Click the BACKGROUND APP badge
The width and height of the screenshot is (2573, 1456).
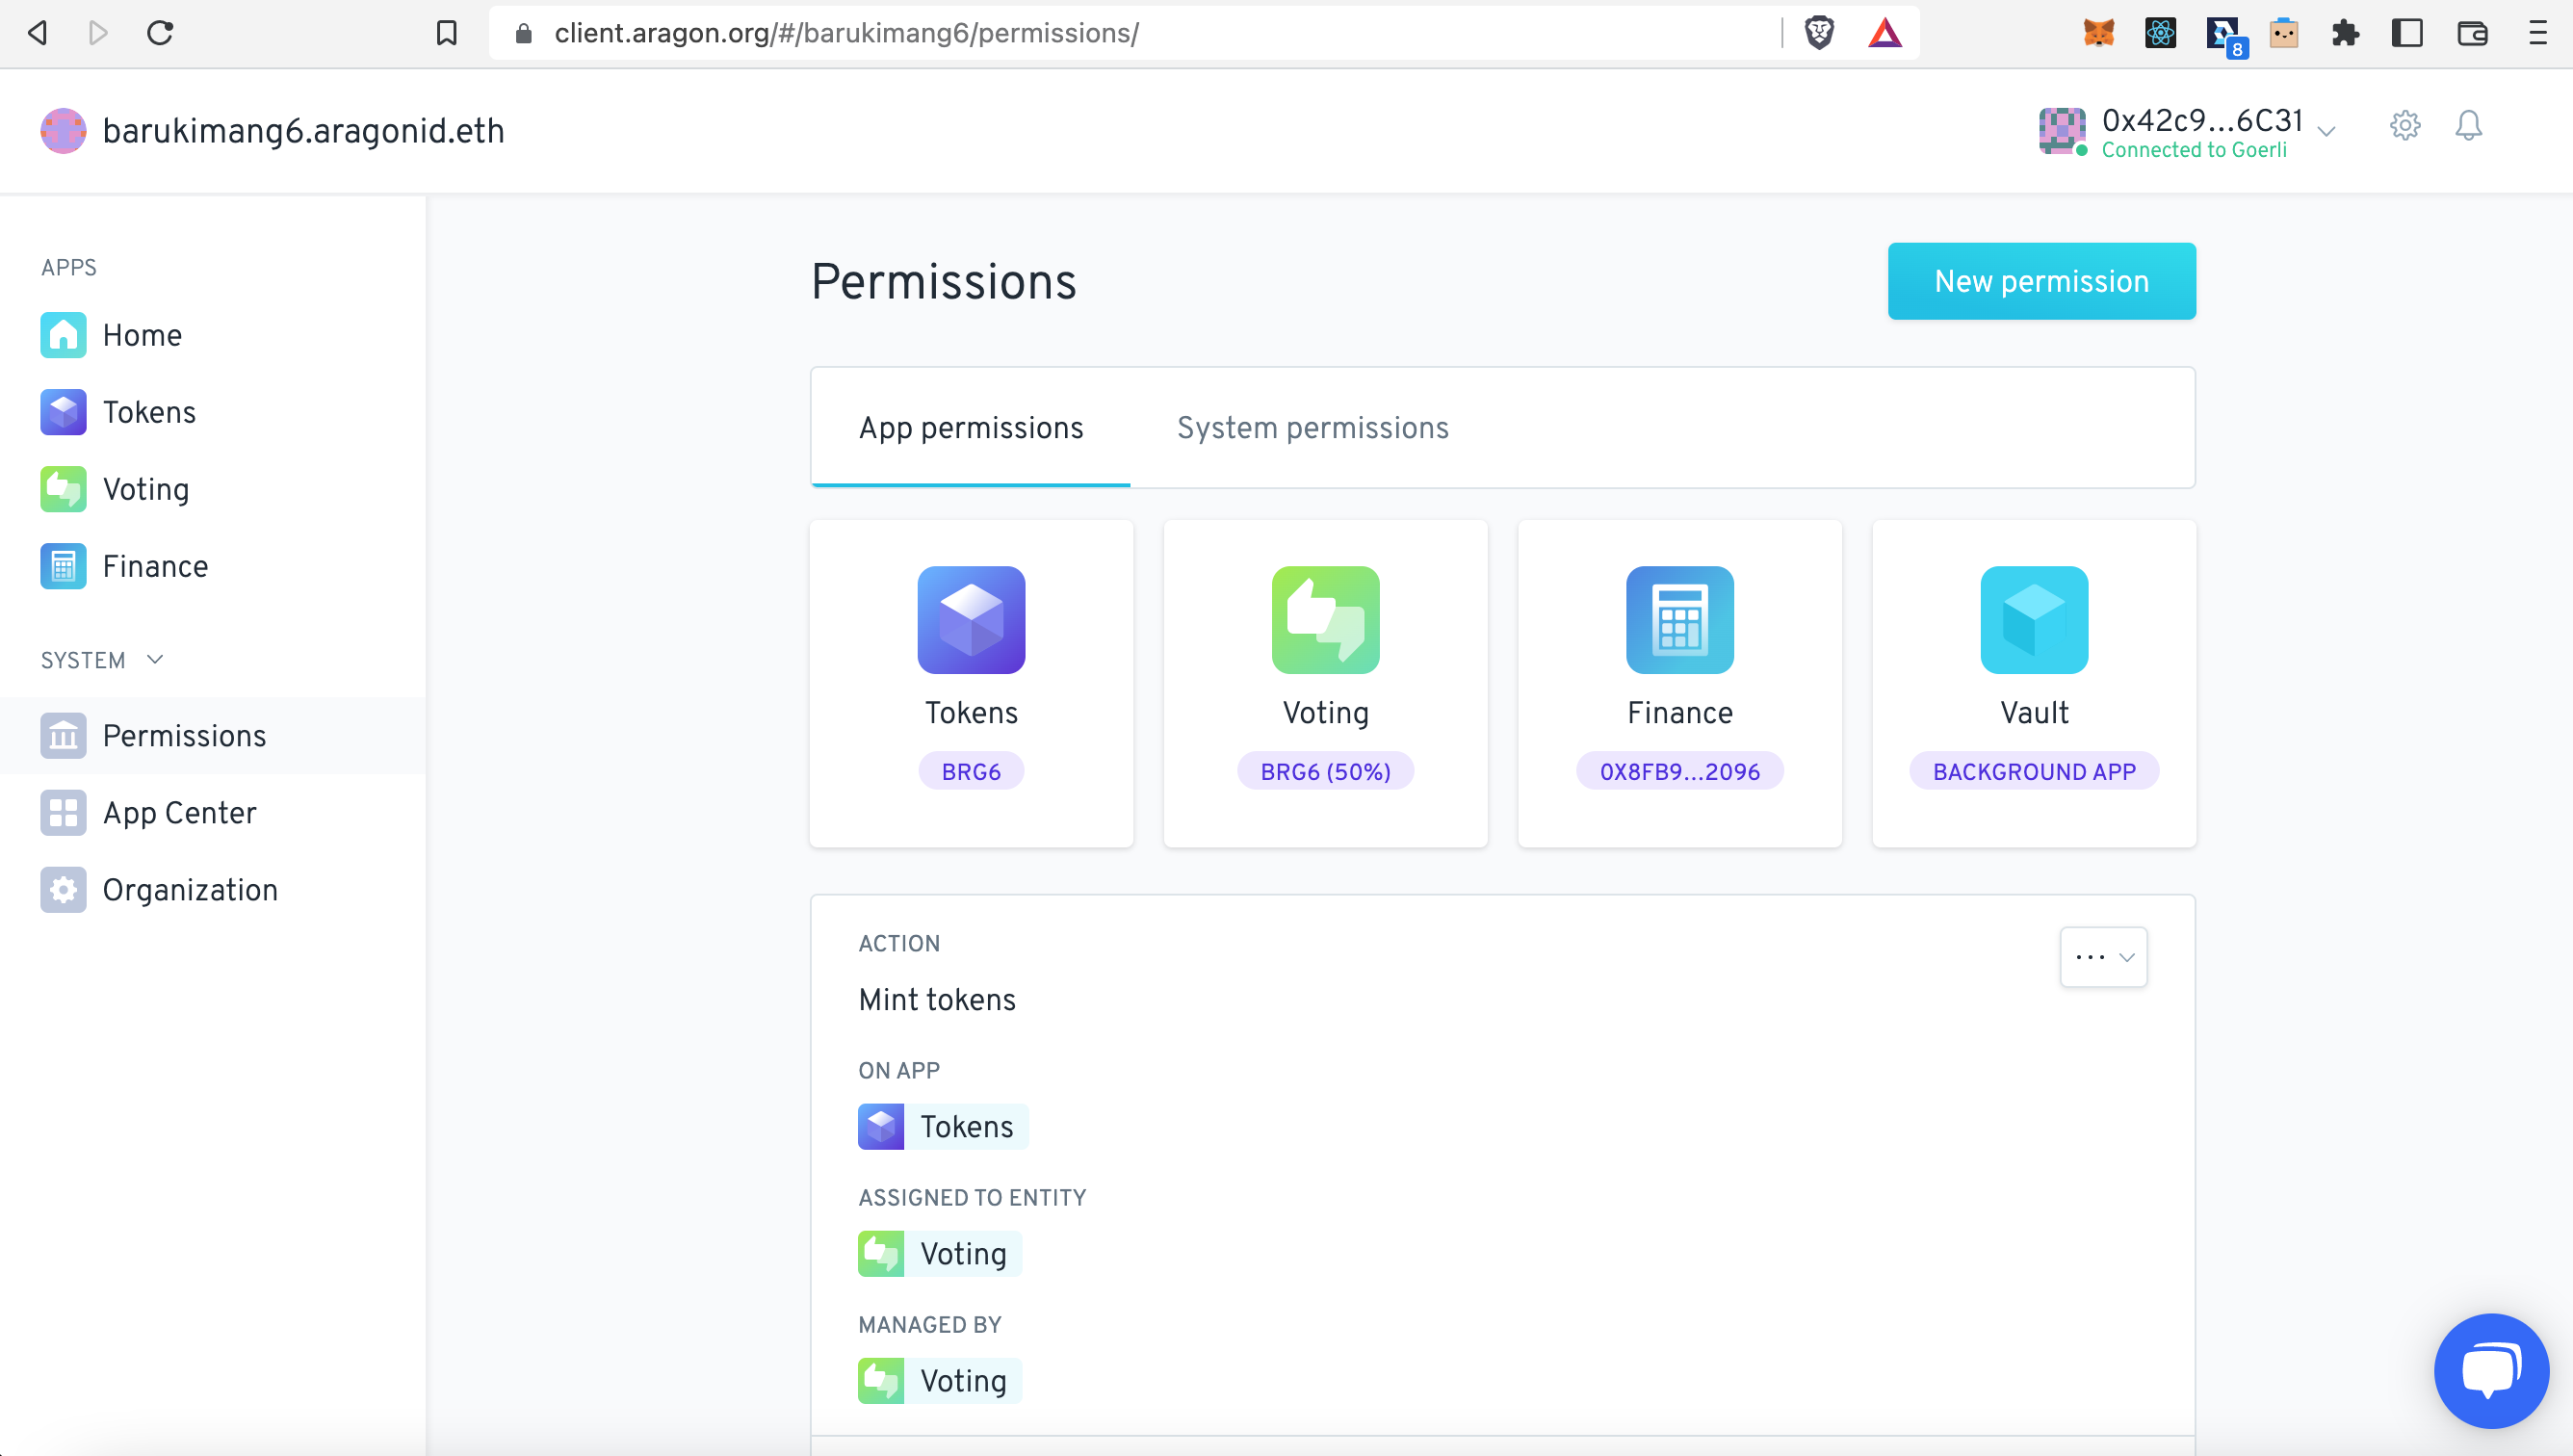[x=2034, y=772]
